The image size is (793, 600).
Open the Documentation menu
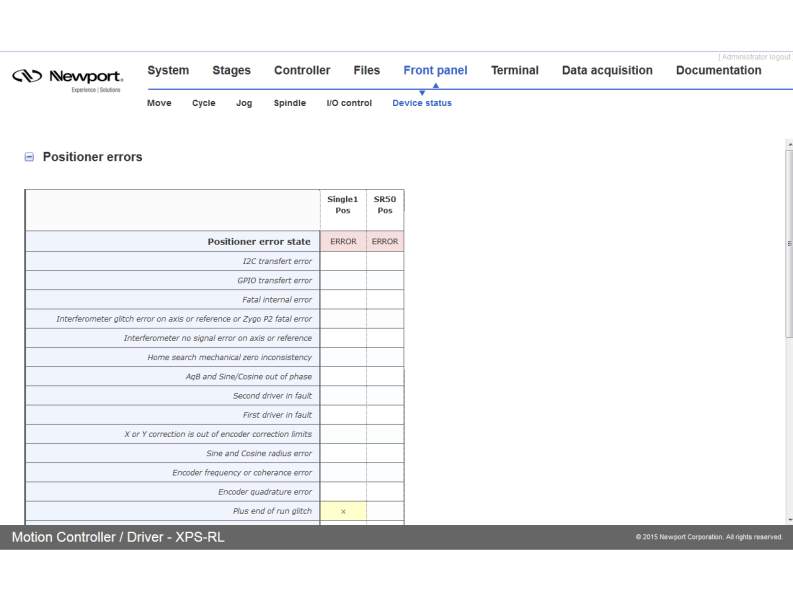(718, 71)
